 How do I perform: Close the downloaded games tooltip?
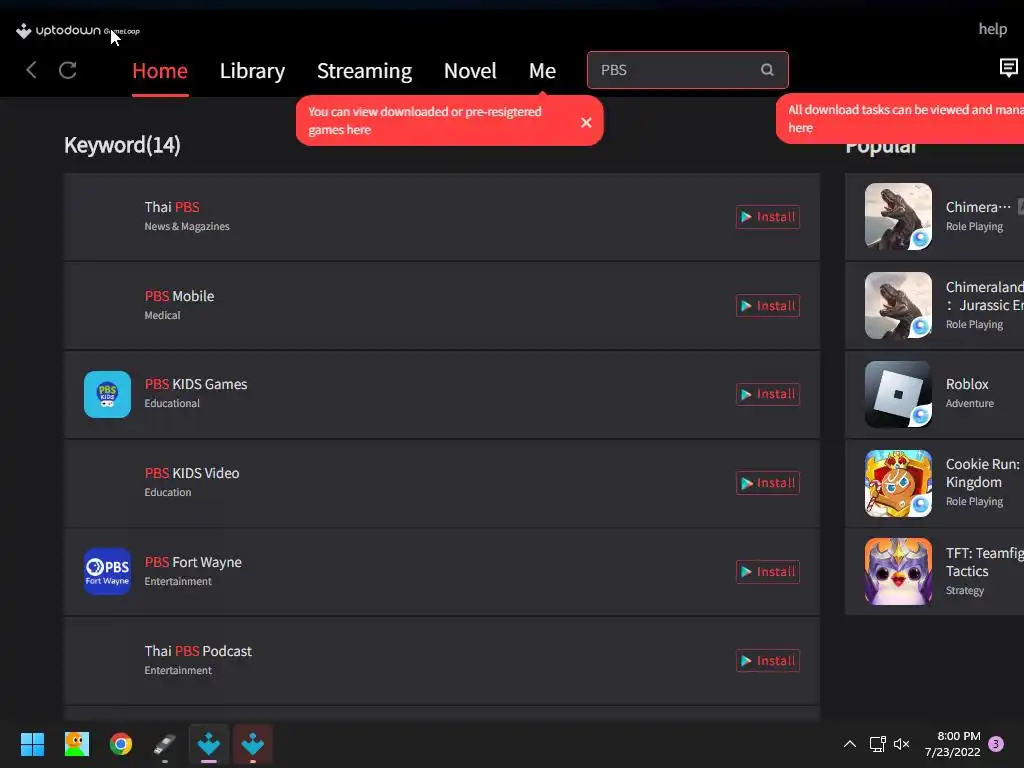586,122
